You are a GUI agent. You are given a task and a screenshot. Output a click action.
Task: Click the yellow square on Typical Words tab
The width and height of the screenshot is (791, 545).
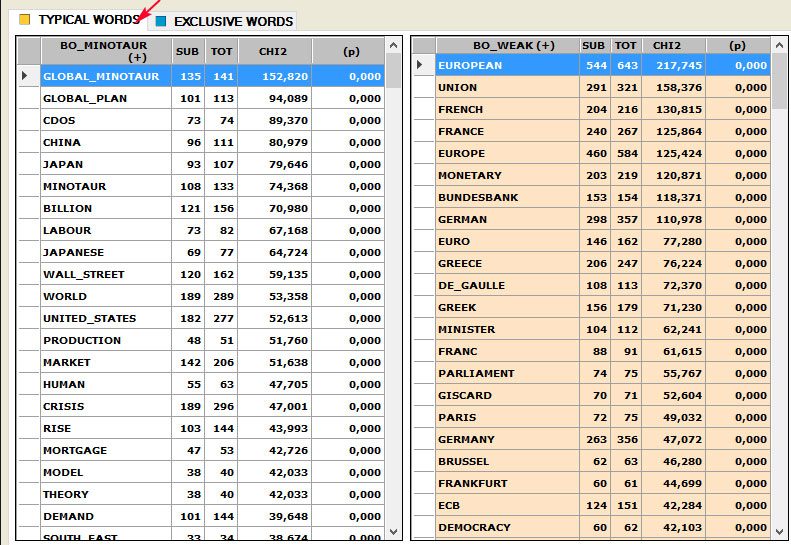24,20
